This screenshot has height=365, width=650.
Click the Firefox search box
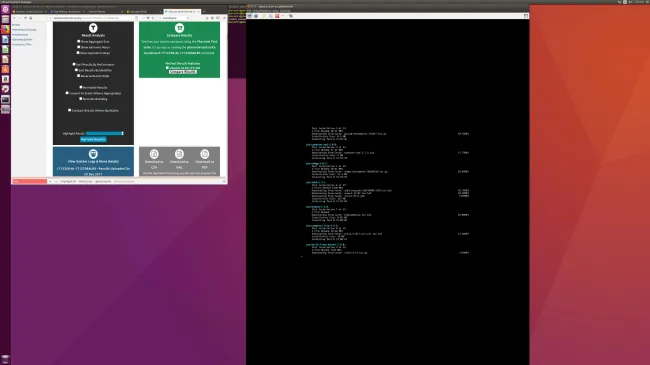(175, 18)
